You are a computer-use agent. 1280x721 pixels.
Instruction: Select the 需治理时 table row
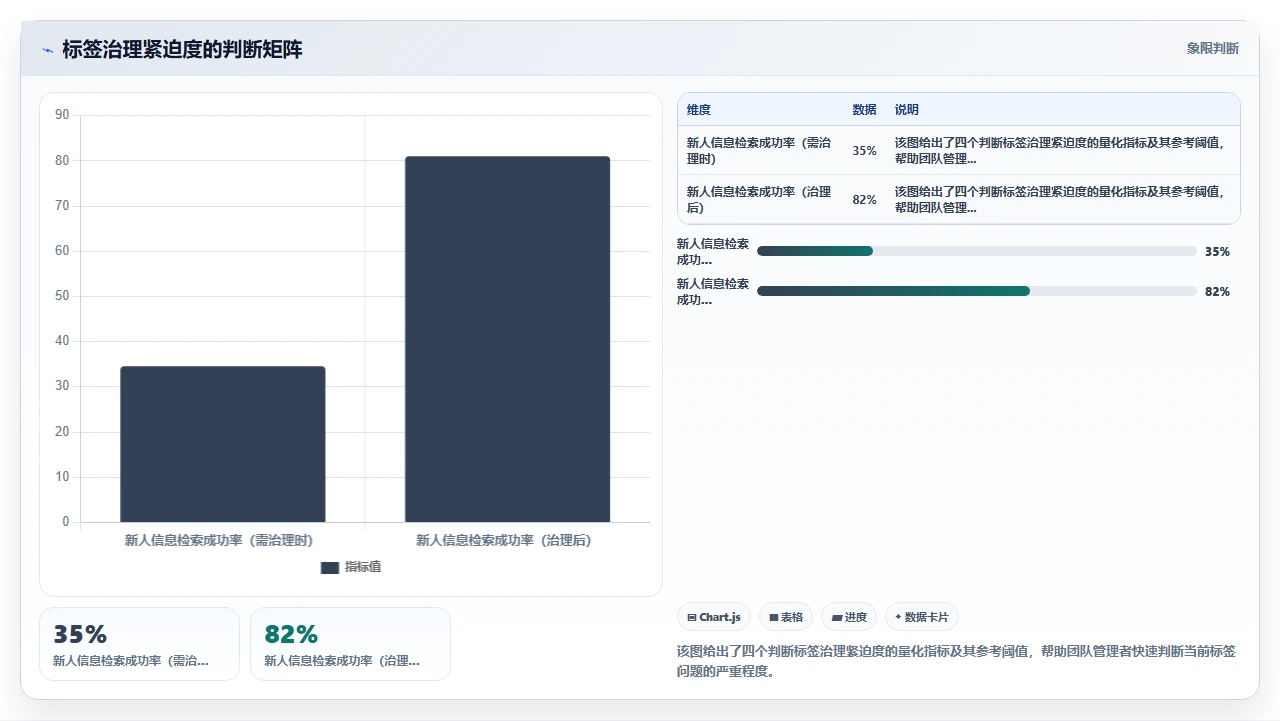click(x=959, y=150)
